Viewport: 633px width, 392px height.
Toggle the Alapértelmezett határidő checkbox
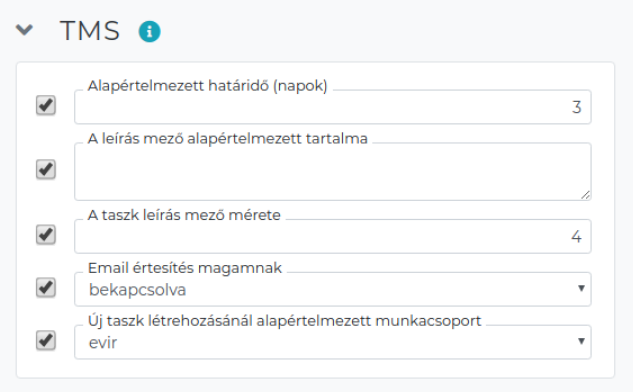tap(46, 105)
